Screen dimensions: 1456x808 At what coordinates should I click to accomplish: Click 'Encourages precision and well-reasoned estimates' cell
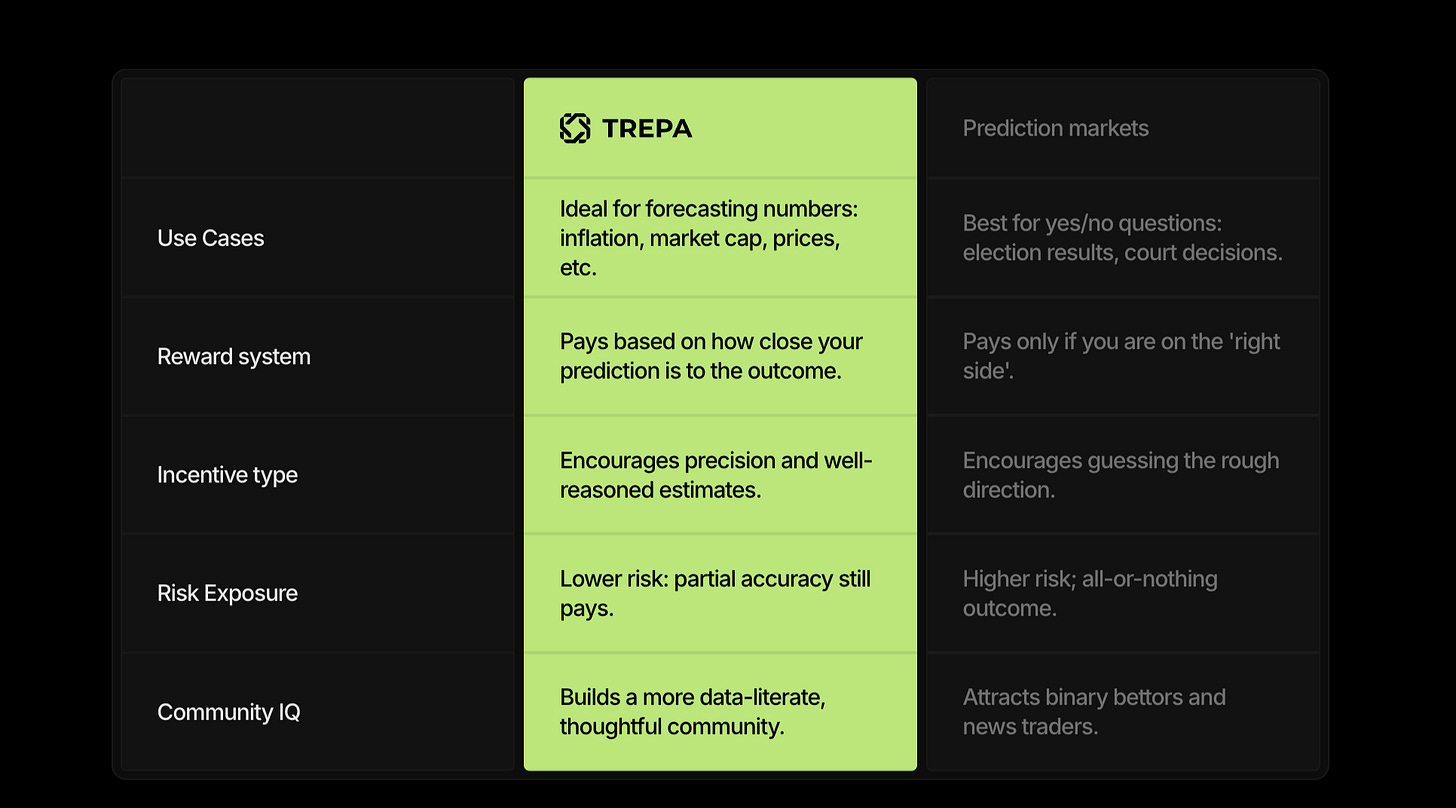720,475
